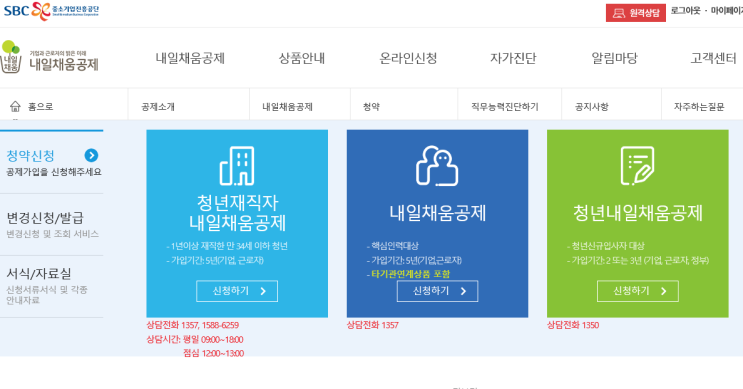Image resolution: width=743 pixels, height=389 pixels.
Task: Click 변경신청 및 조회 서비스 description
Action: (x=52, y=234)
